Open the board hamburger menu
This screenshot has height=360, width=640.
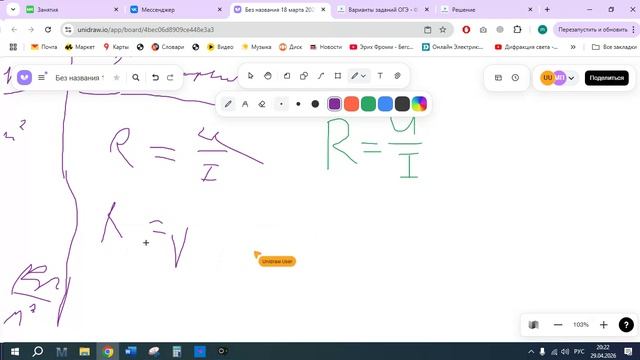(42, 77)
